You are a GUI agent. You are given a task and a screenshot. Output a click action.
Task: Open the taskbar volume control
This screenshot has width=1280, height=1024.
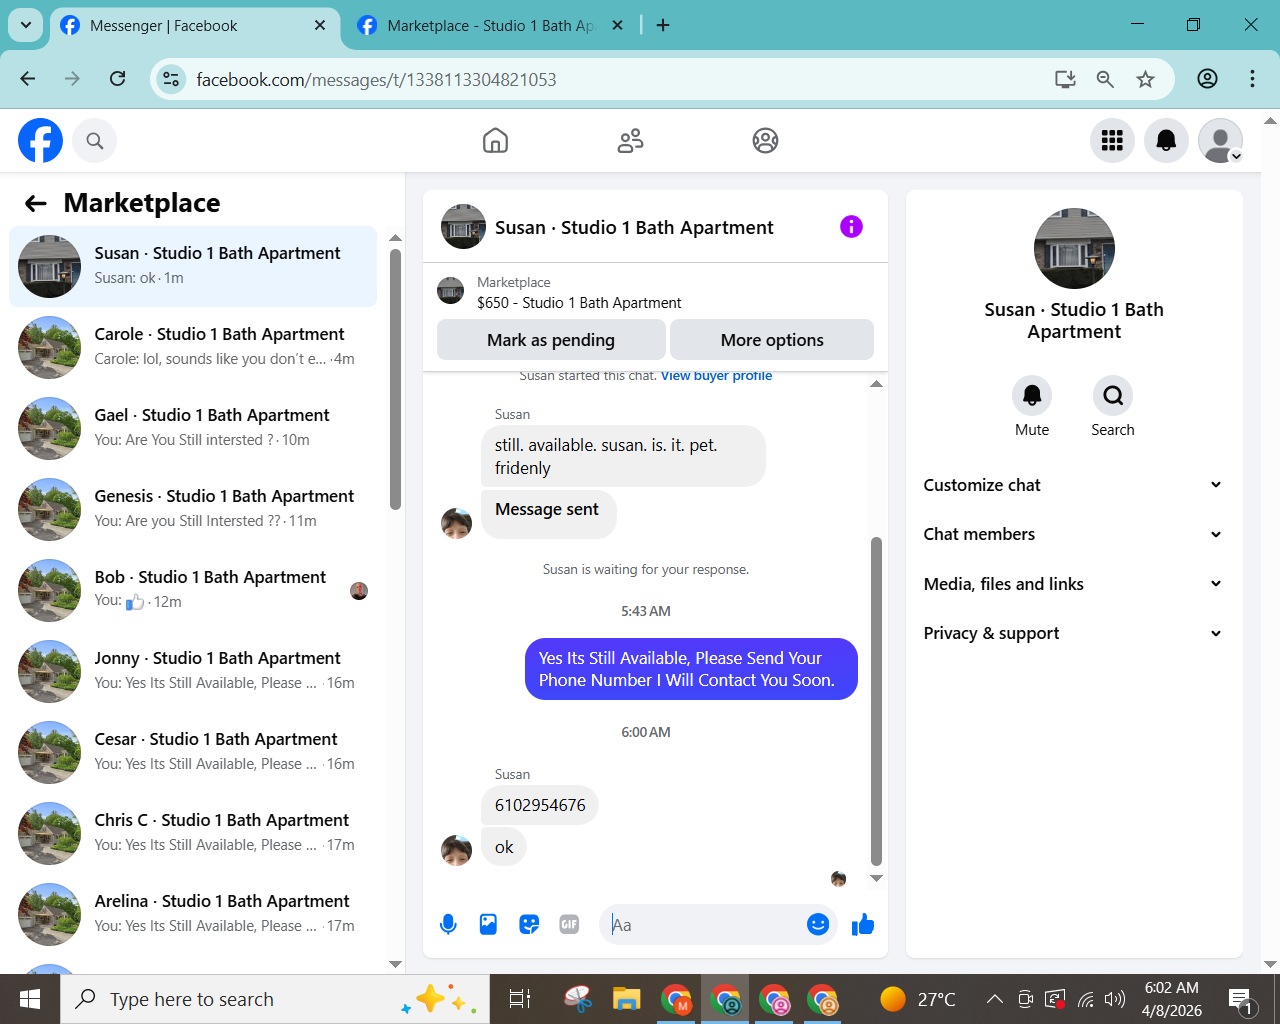tap(1114, 999)
